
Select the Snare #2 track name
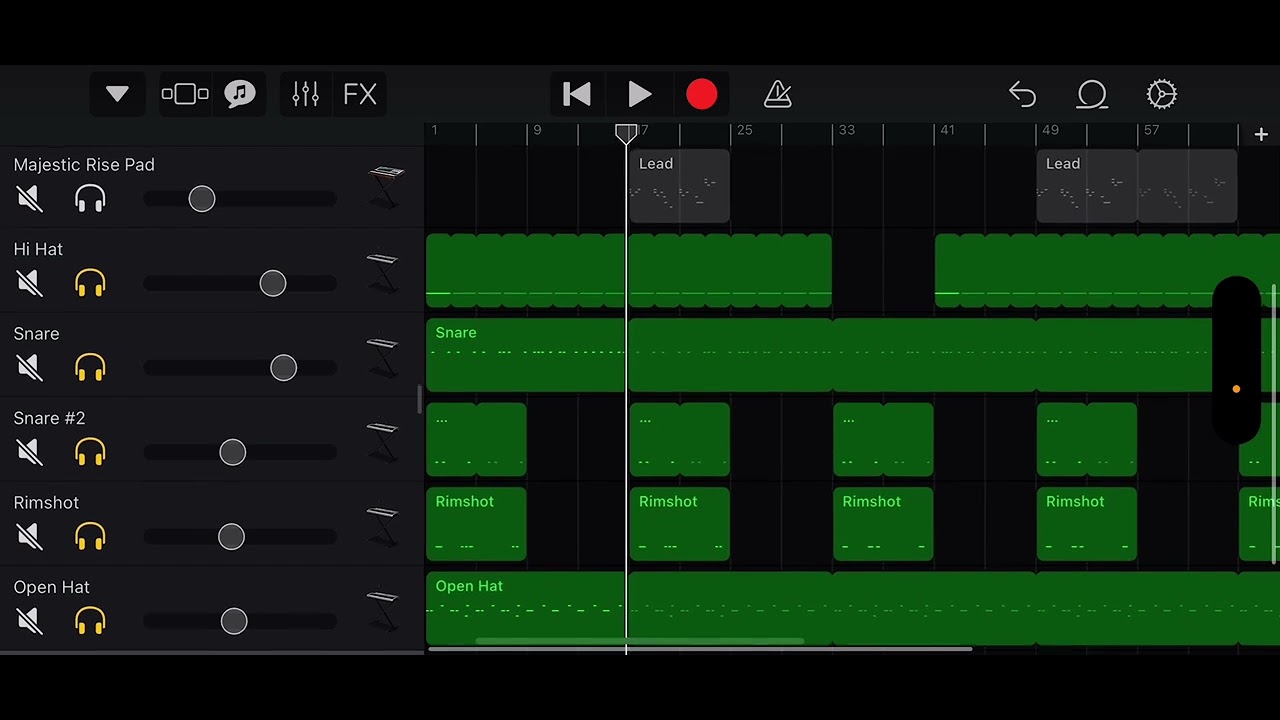49,418
